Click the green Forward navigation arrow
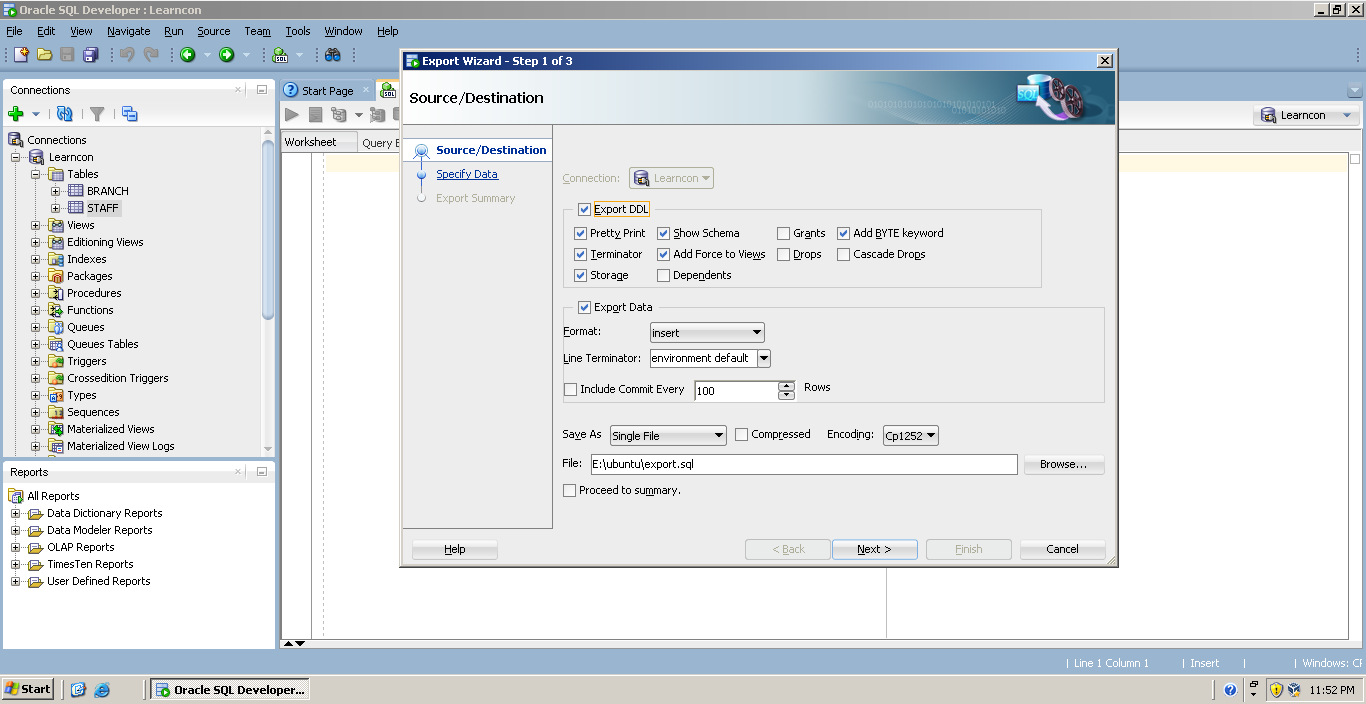Image resolution: width=1366 pixels, height=704 pixels. (x=227, y=54)
